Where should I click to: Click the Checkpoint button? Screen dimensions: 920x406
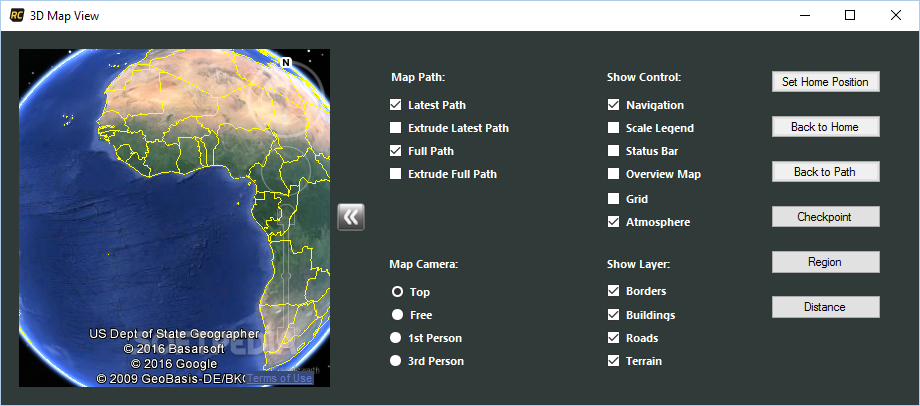[x=826, y=216]
